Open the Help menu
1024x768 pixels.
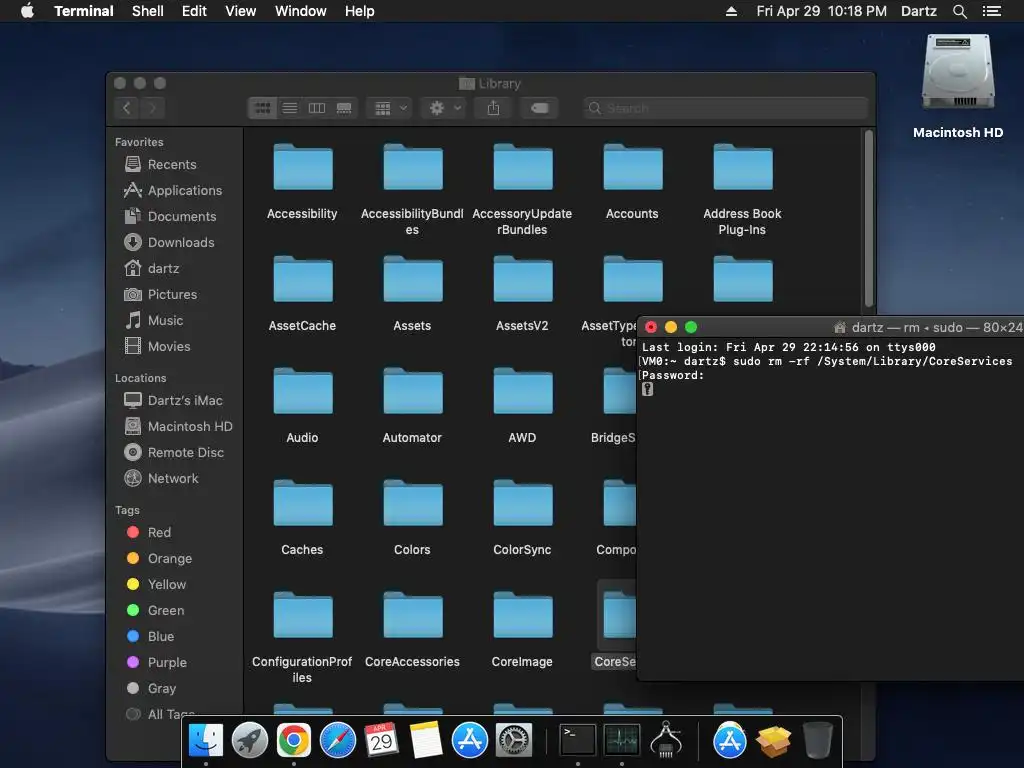click(360, 11)
